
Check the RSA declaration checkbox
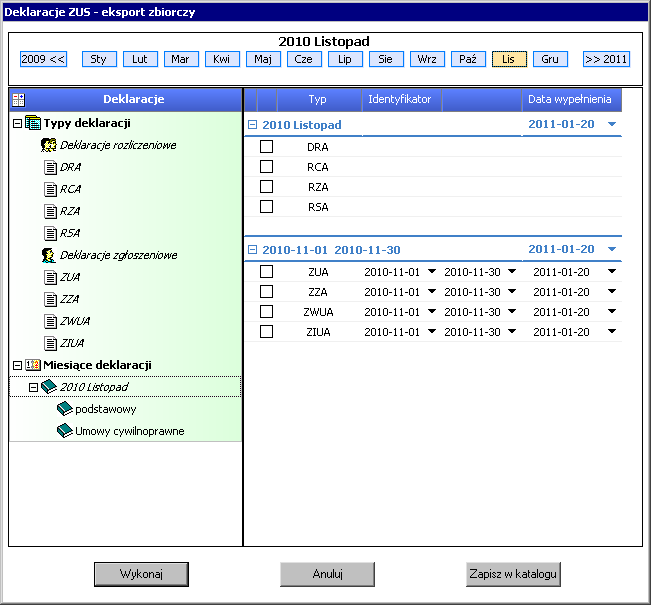267,206
